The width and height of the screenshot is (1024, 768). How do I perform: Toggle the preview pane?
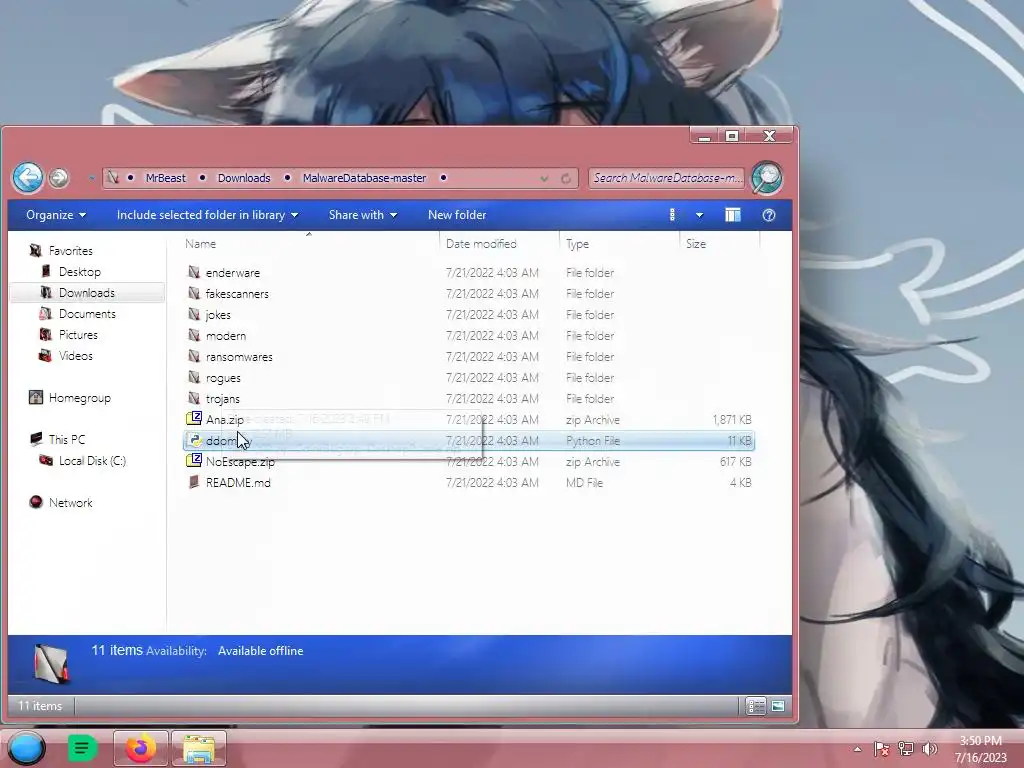coord(733,215)
